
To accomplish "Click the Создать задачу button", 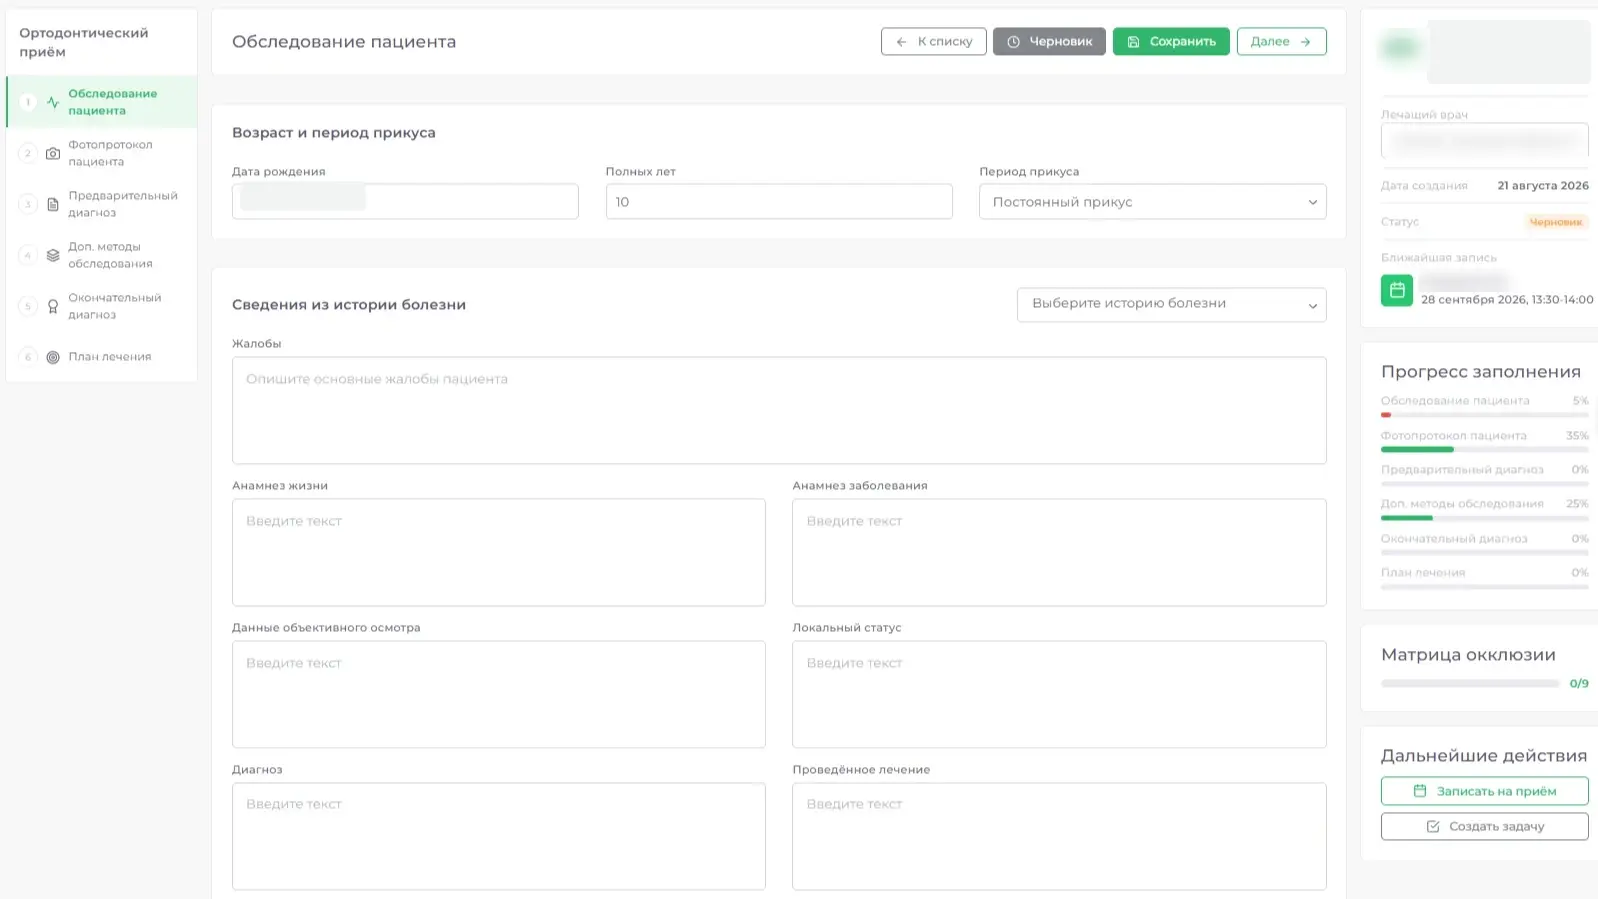I will pos(1484,826).
